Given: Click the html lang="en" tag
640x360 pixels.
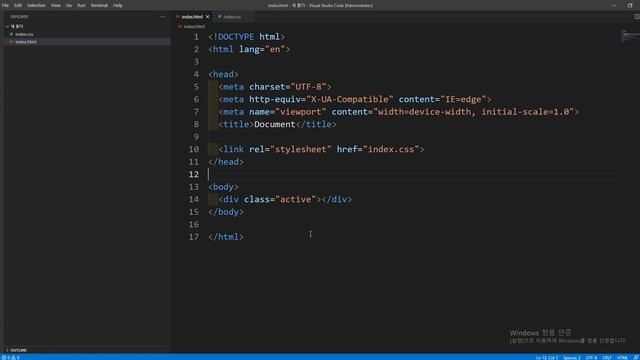Looking at the screenshot, I should coord(249,49).
